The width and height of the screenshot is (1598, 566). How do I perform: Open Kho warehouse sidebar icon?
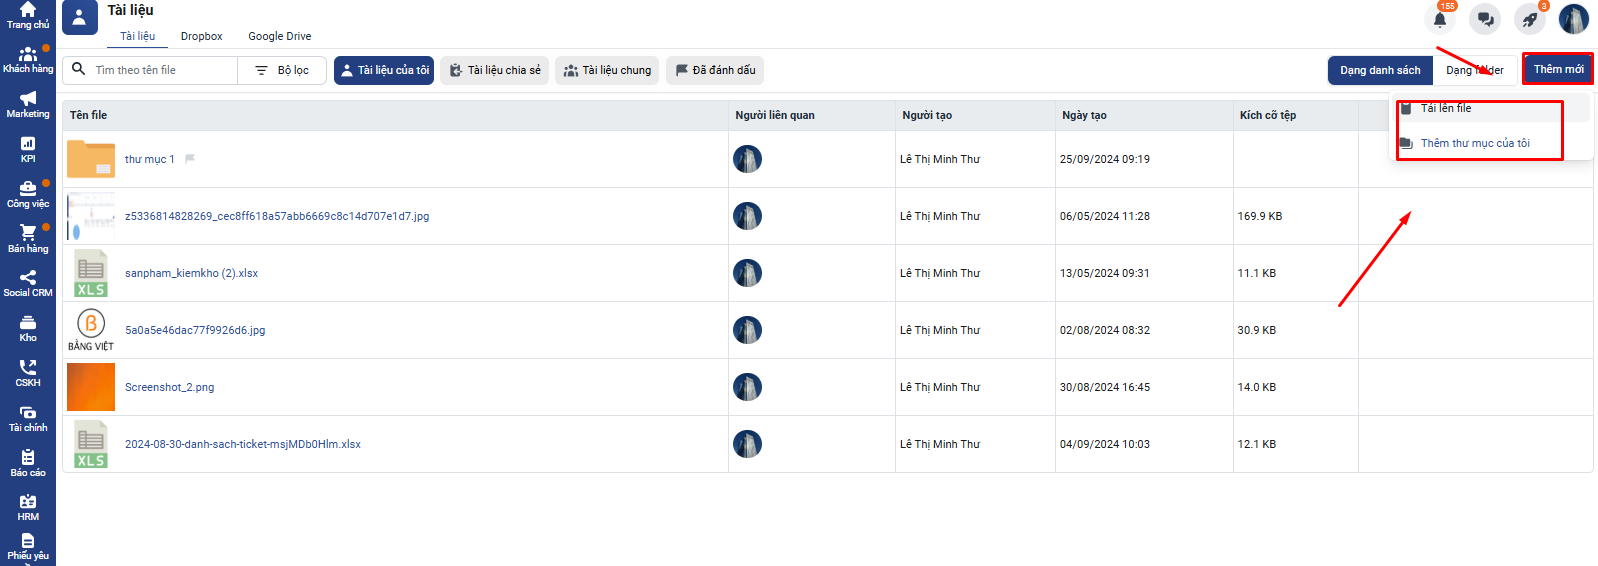(x=28, y=328)
